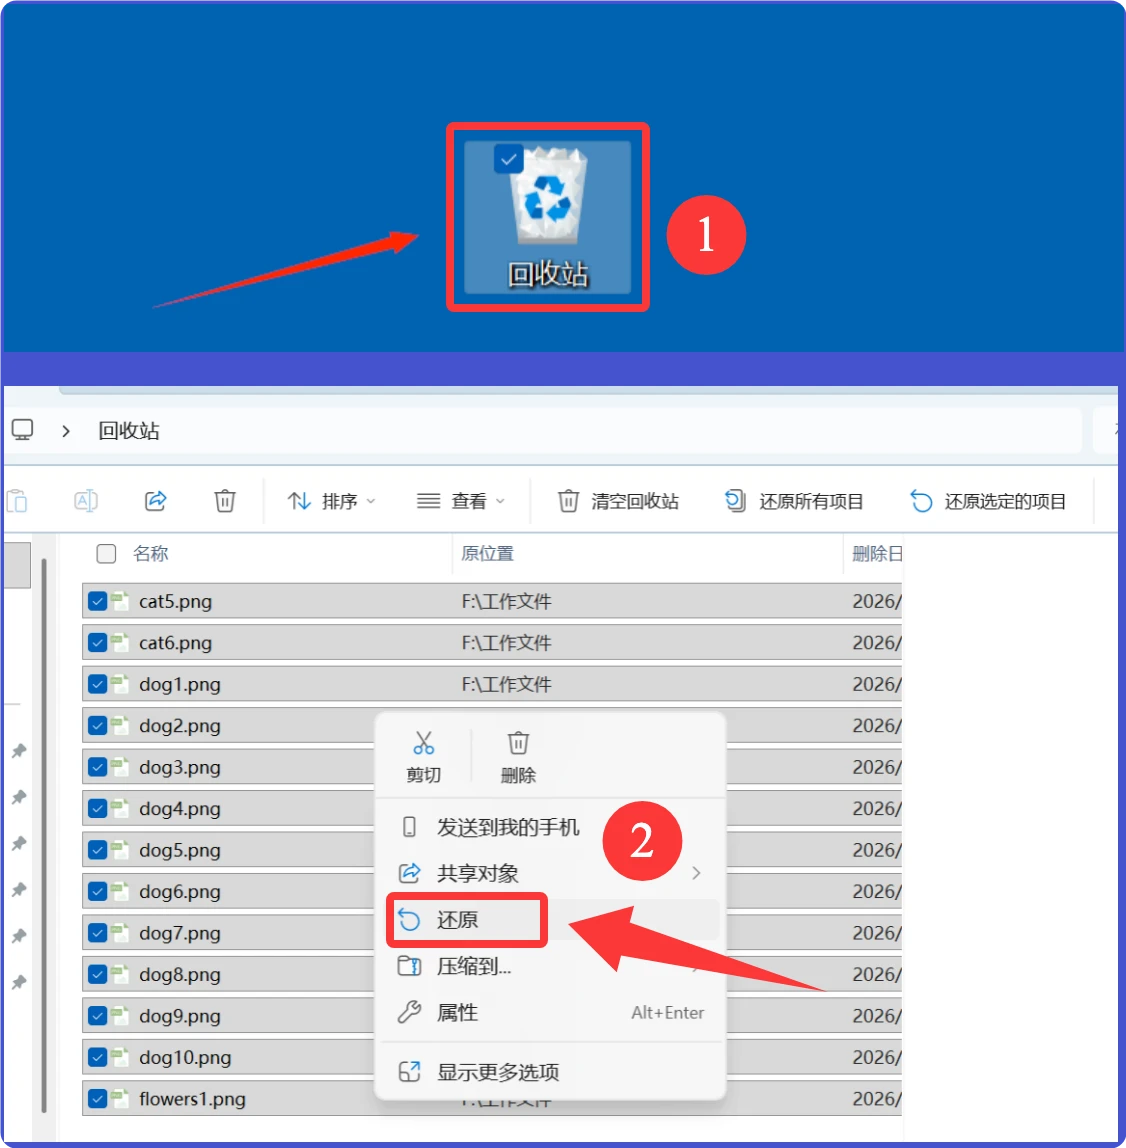
Task: Uncheck dog2.png checkbox
Action: pos(97,726)
